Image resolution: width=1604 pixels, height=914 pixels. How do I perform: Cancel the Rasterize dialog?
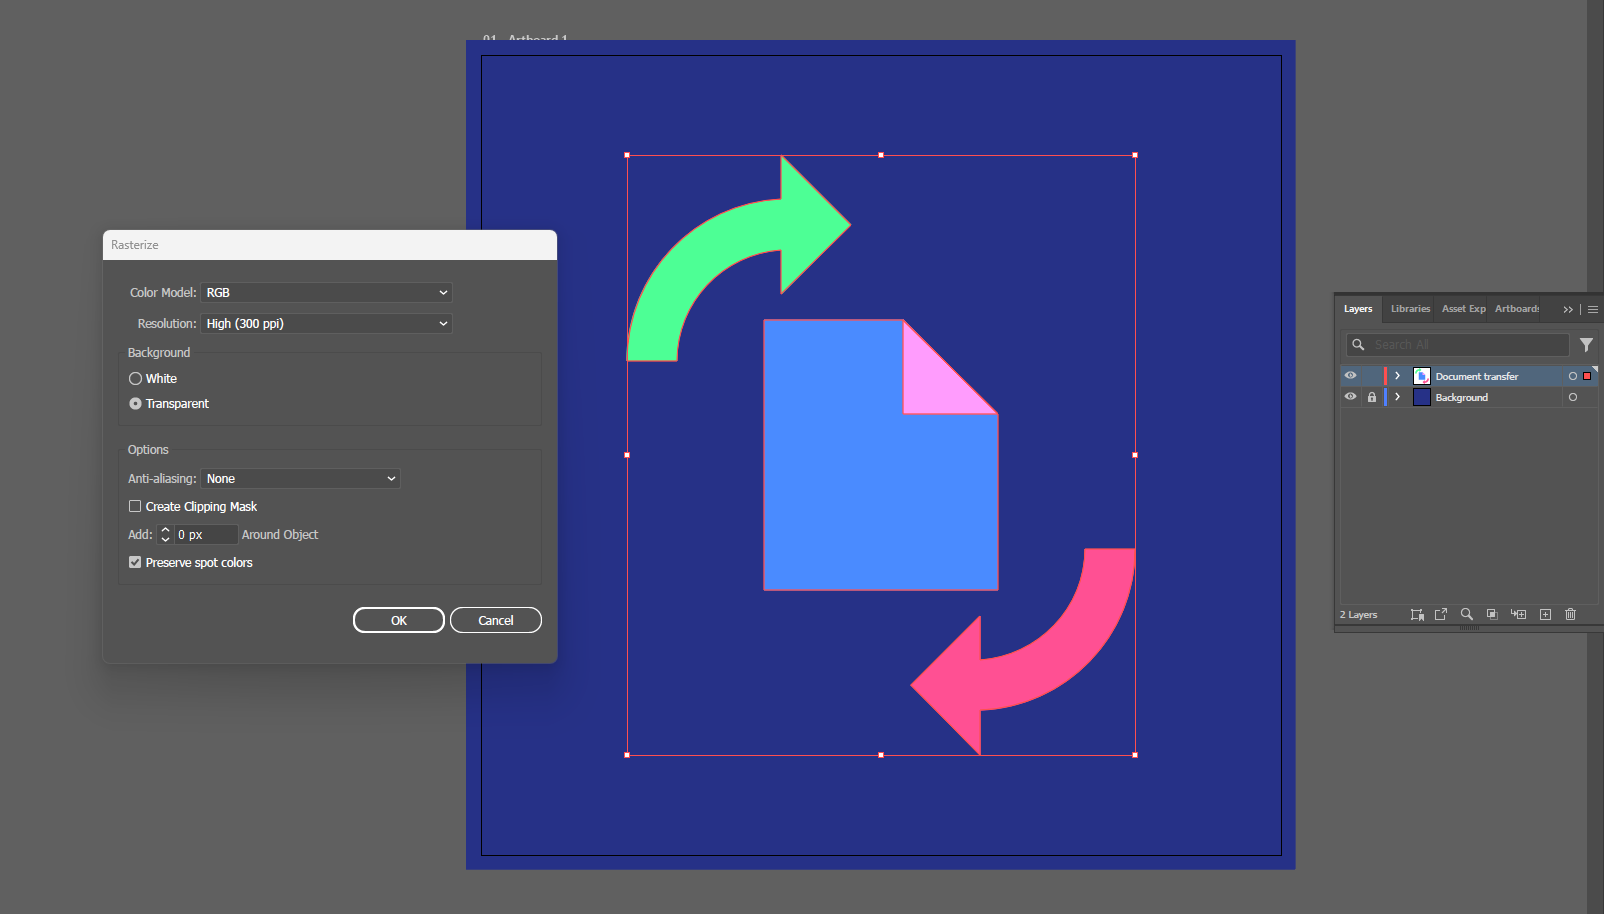click(495, 620)
